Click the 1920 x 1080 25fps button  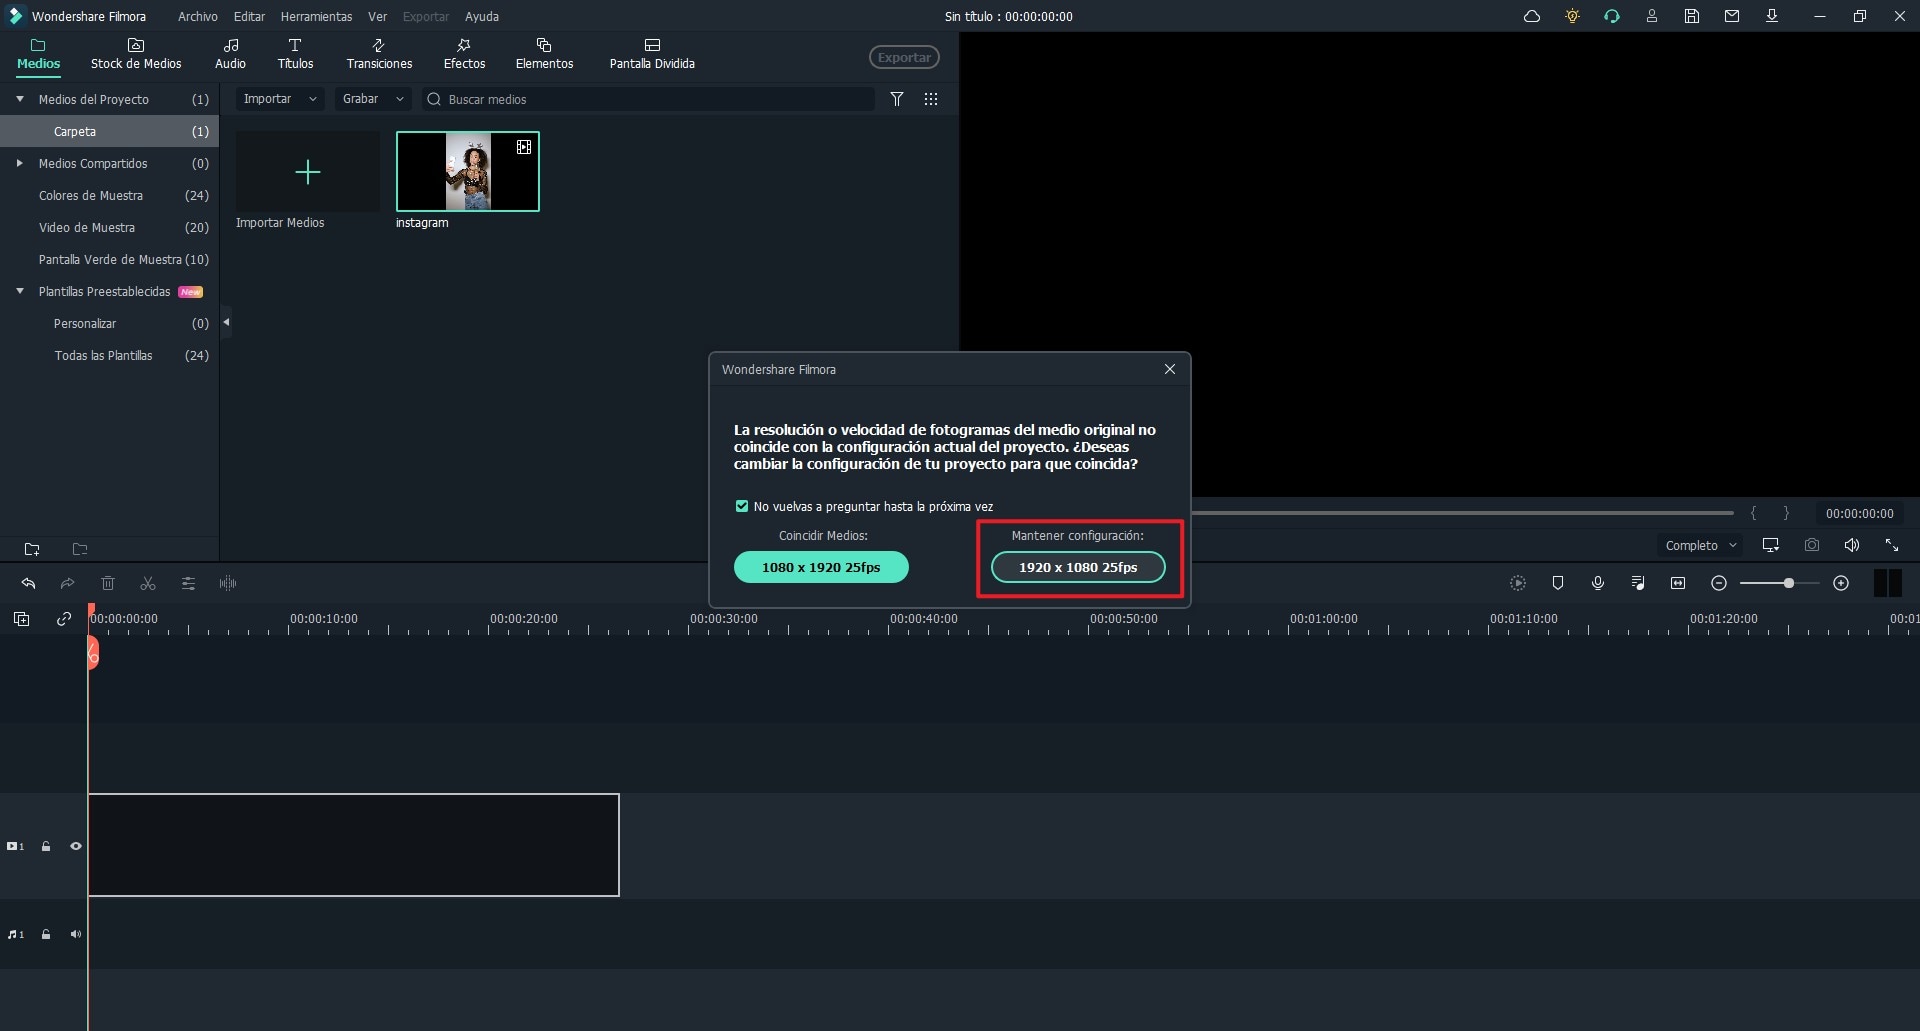point(1078,567)
